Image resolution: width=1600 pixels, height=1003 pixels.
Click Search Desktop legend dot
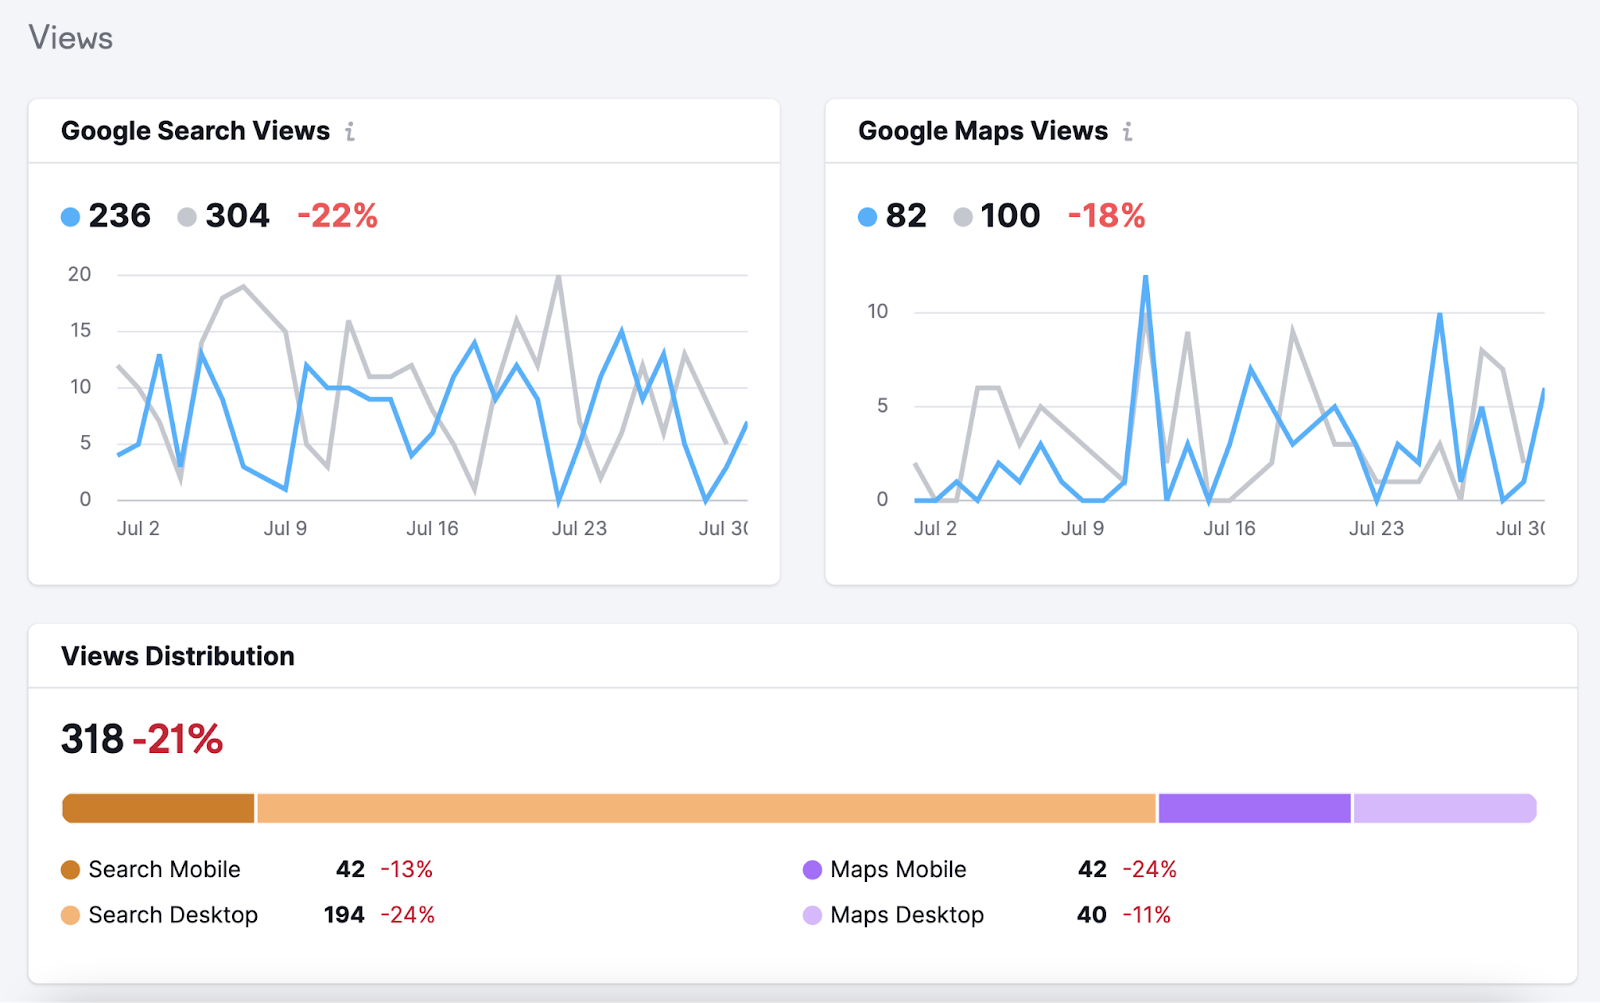70,915
